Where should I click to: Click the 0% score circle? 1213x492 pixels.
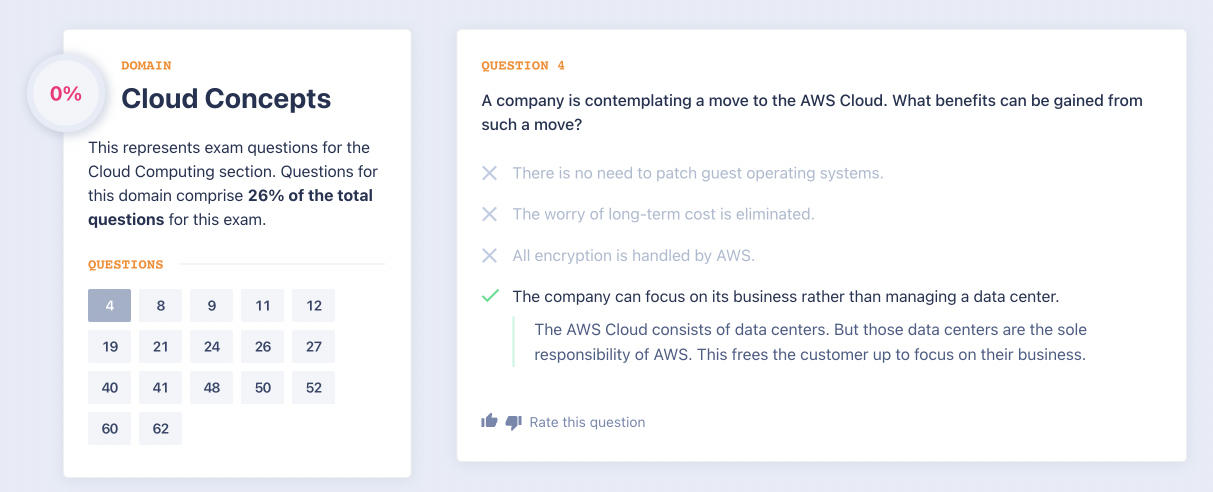click(66, 94)
